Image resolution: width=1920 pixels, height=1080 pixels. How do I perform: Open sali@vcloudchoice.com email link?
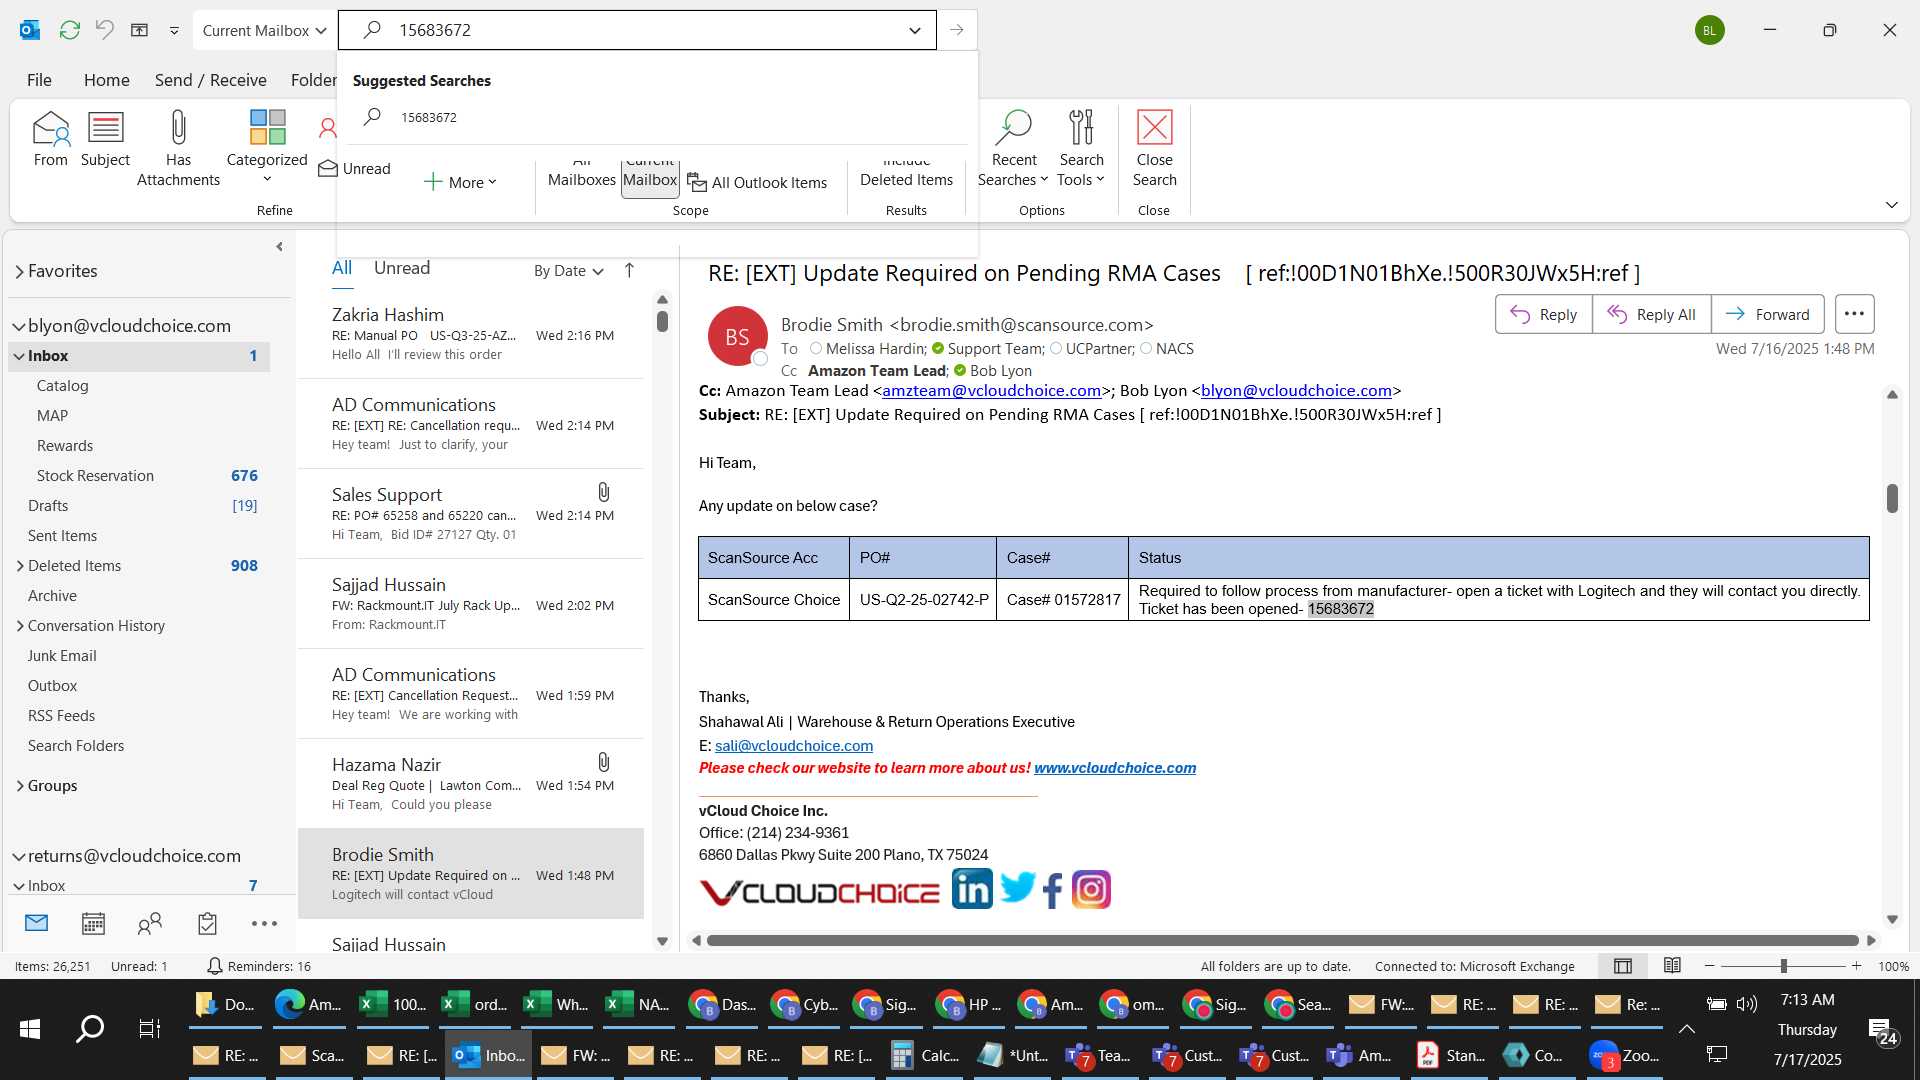pos(794,746)
